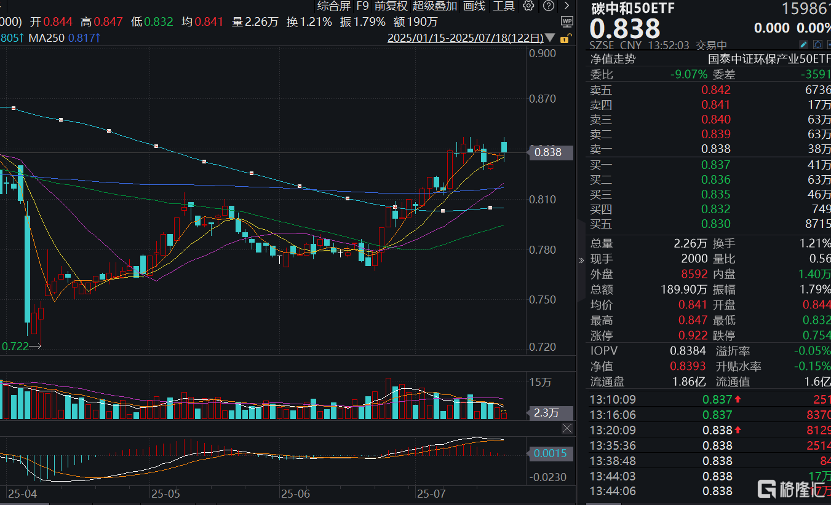Toggle the date range lock icon
The image size is (832, 506).
coord(566,38)
